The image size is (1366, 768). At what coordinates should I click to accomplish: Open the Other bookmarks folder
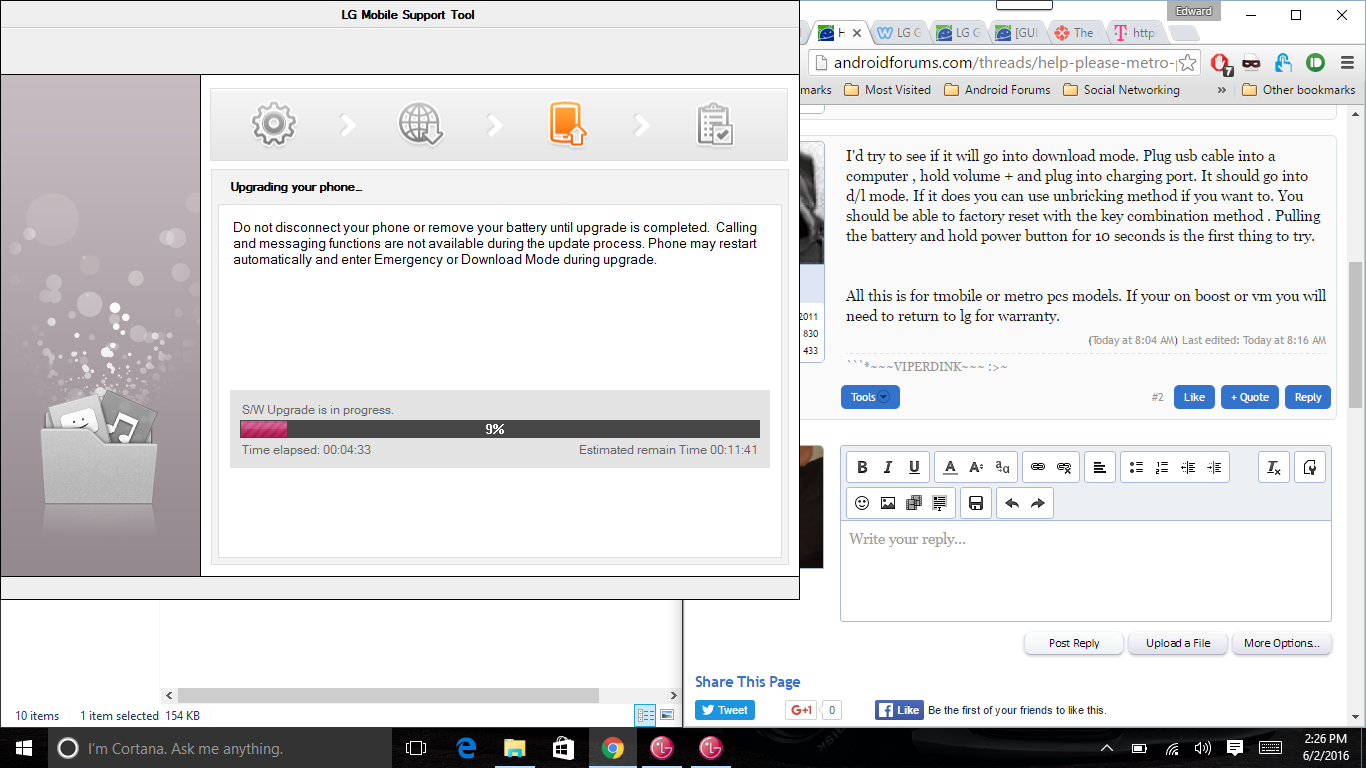[x=1298, y=90]
